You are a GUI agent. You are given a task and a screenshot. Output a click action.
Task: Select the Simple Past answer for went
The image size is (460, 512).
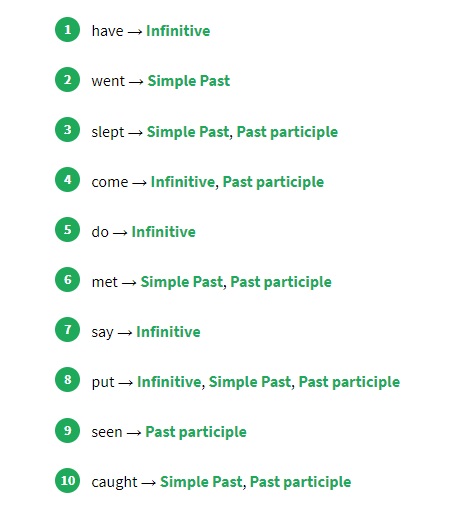[189, 81]
